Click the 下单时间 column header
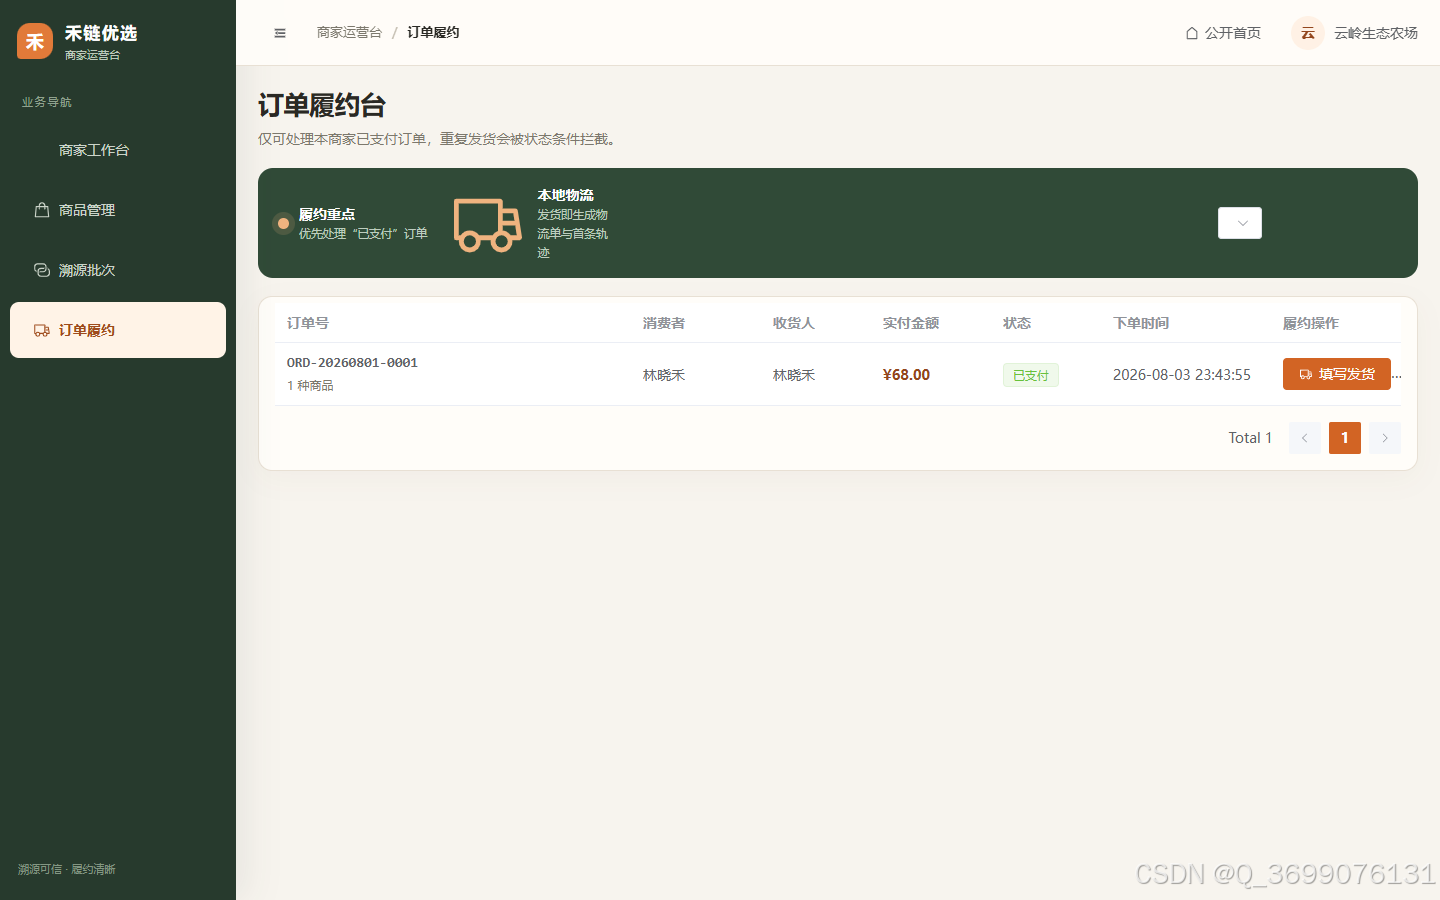 tap(1141, 323)
